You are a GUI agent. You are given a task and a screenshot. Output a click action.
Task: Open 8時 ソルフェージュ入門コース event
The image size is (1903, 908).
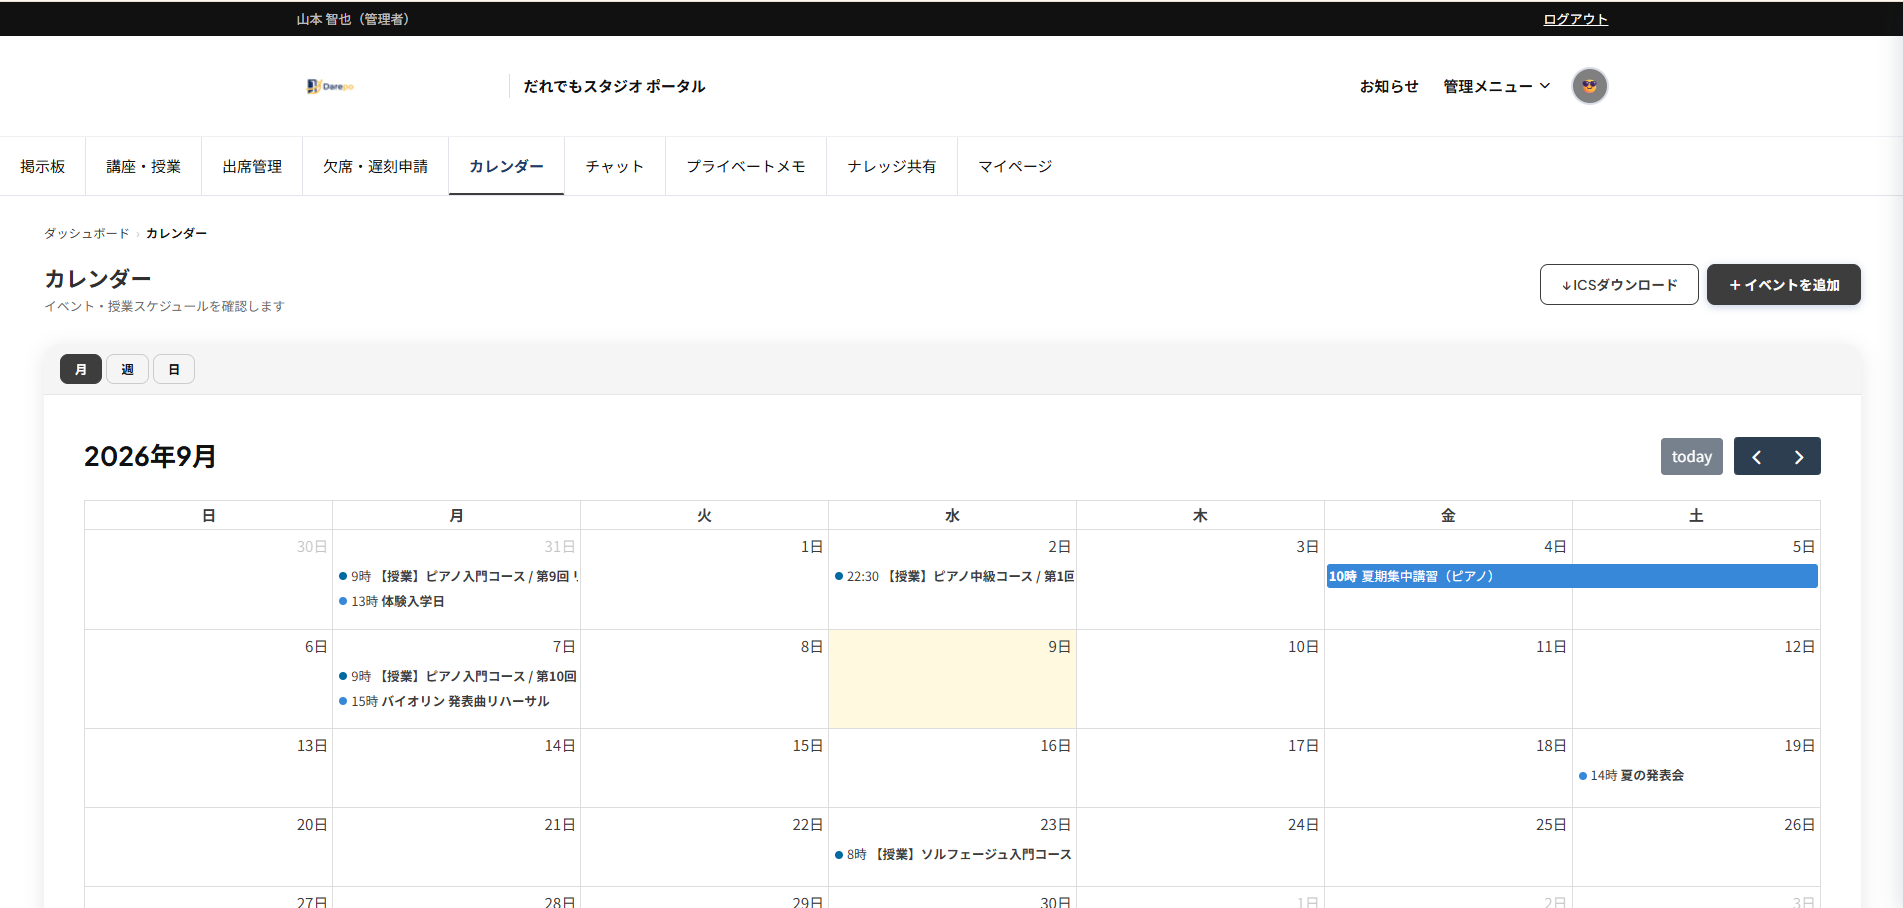953,854
